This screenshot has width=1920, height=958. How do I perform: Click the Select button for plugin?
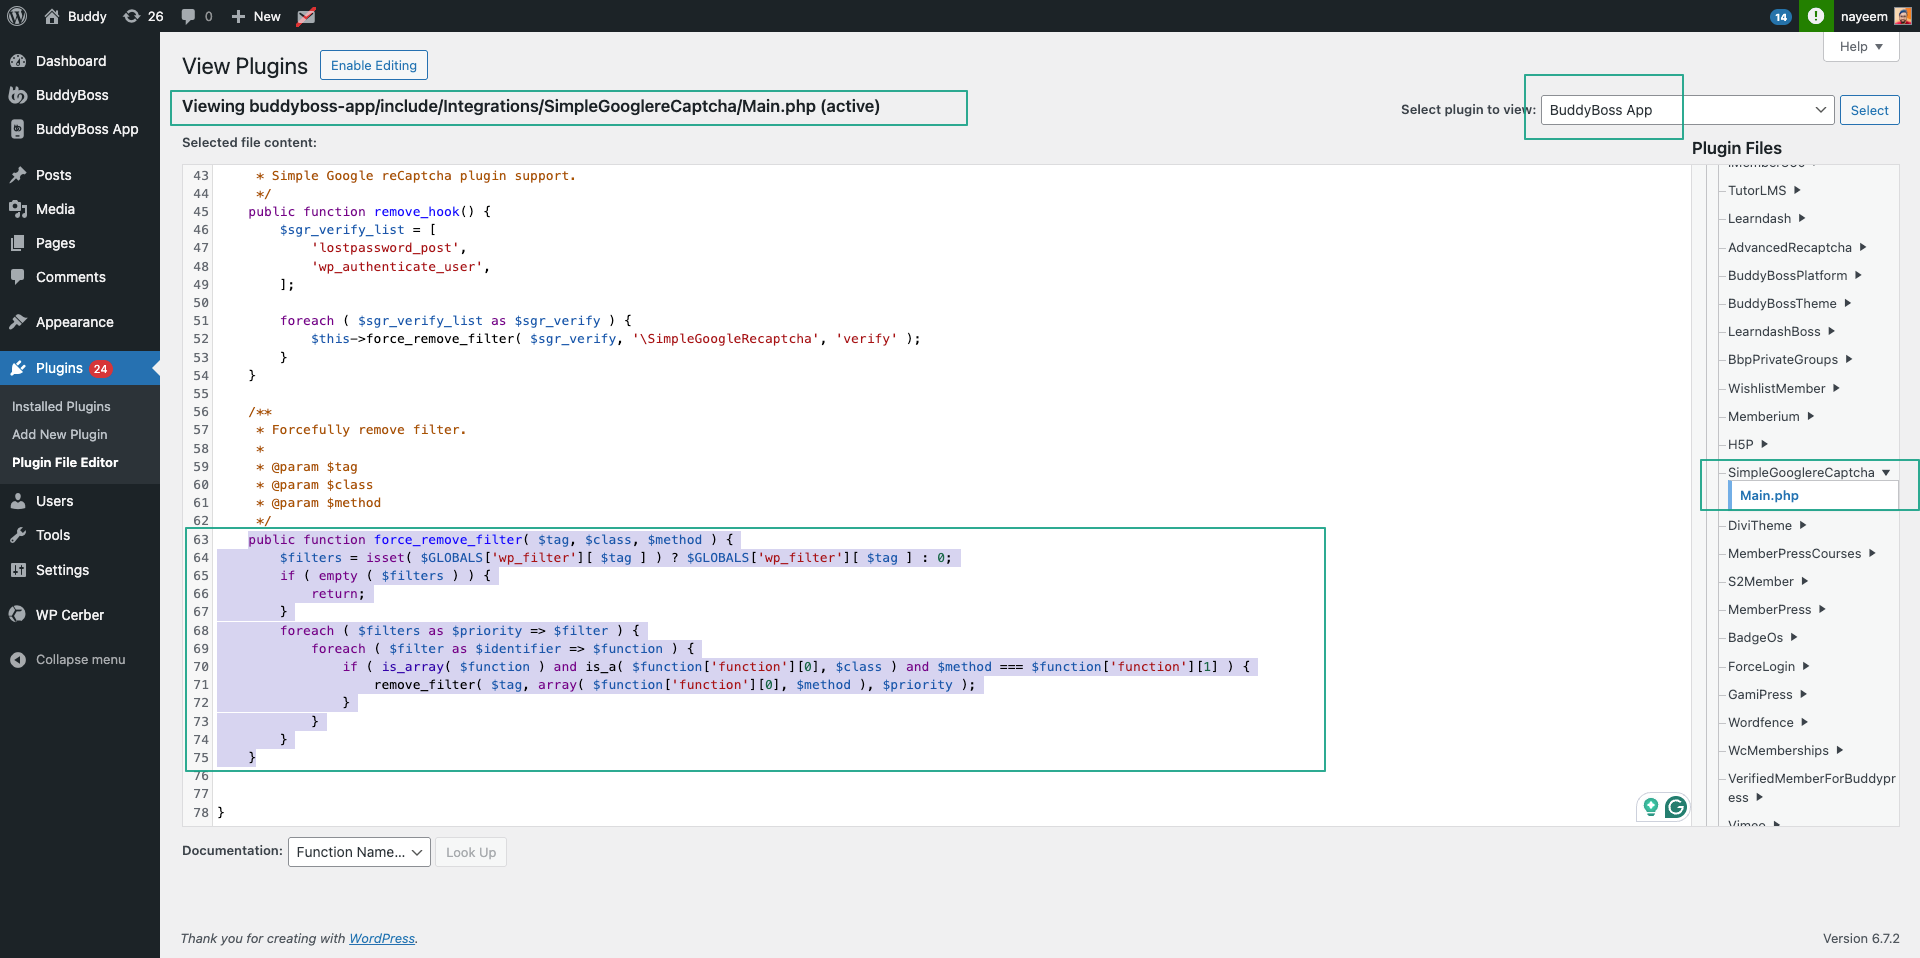pyautogui.click(x=1868, y=110)
